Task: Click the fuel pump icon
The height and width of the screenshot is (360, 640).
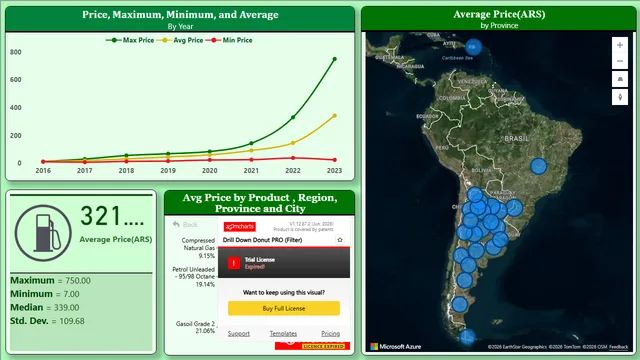Action: point(43,233)
